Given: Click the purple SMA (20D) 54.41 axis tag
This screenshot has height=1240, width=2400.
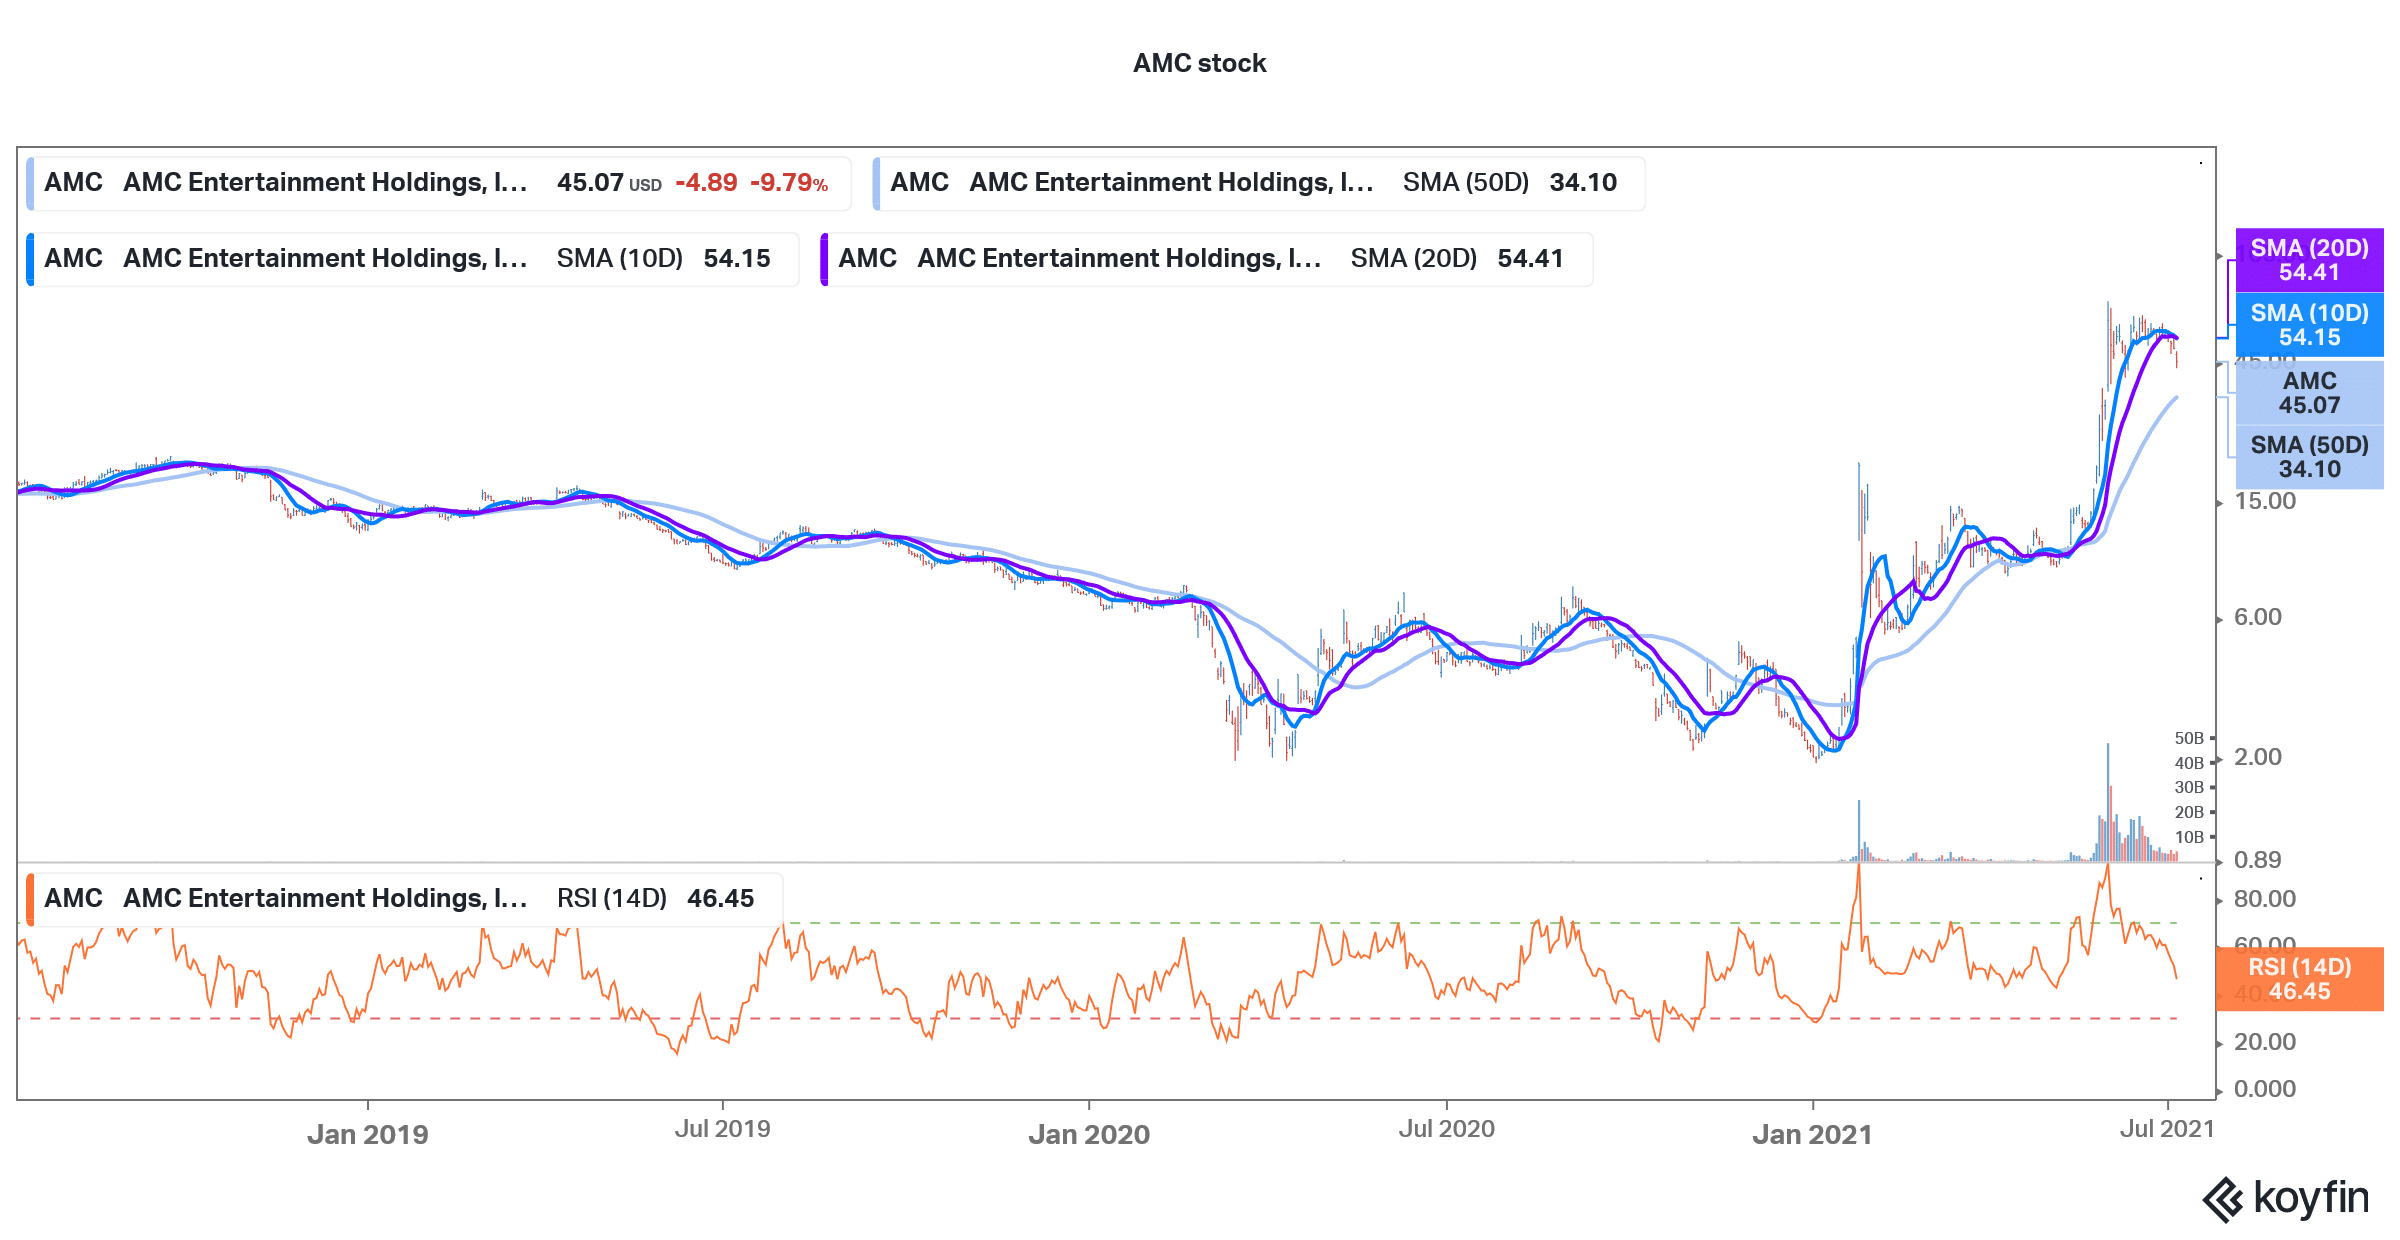Looking at the screenshot, I should click(2309, 260).
